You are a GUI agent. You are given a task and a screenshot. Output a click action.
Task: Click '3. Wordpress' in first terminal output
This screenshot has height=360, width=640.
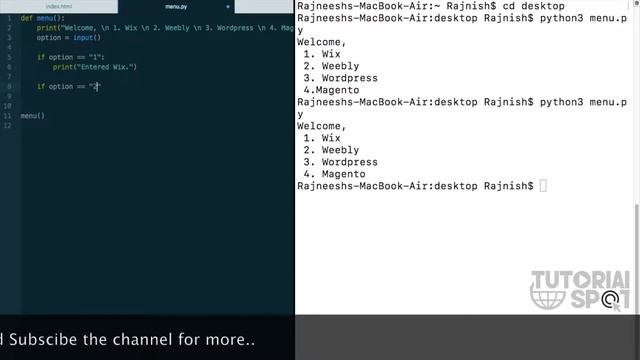[340, 78]
